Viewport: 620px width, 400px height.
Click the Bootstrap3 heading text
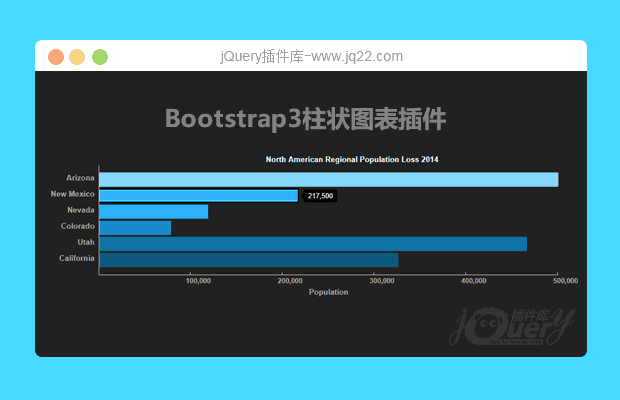point(306,119)
